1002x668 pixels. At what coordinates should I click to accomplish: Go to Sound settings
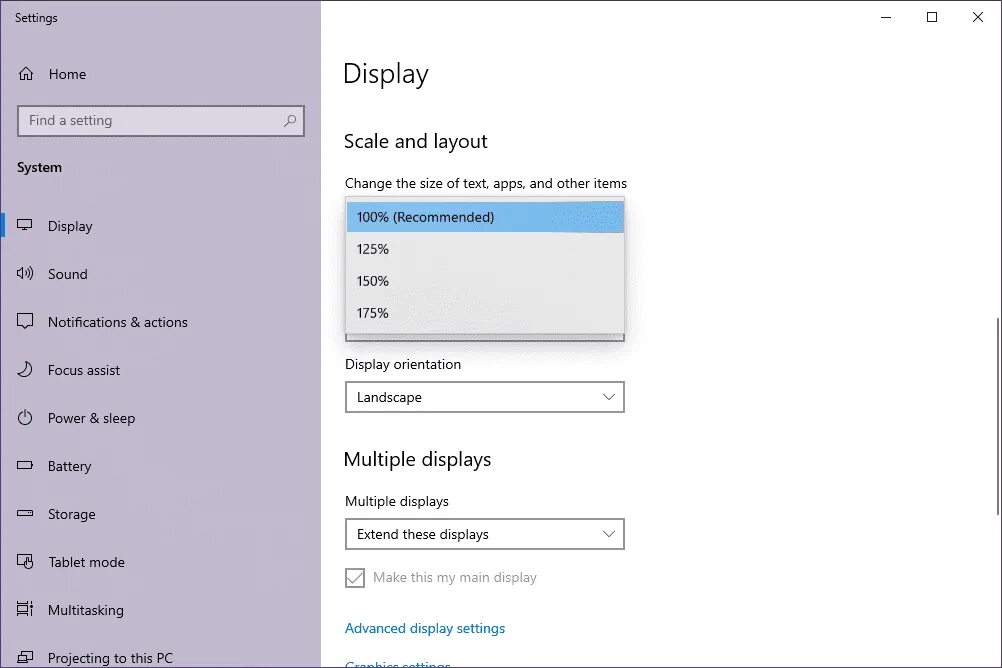68,274
